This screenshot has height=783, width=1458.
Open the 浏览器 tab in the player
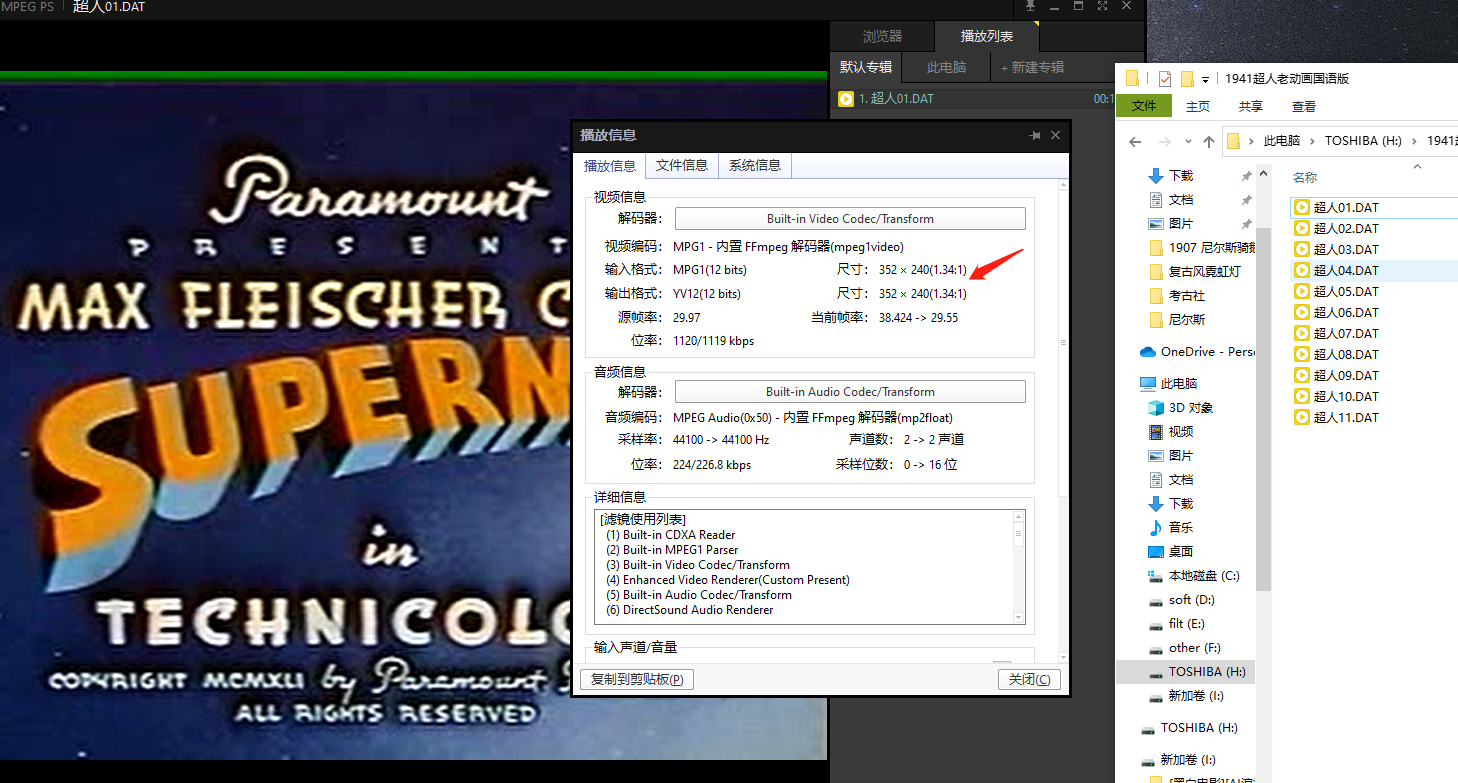[882, 36]
